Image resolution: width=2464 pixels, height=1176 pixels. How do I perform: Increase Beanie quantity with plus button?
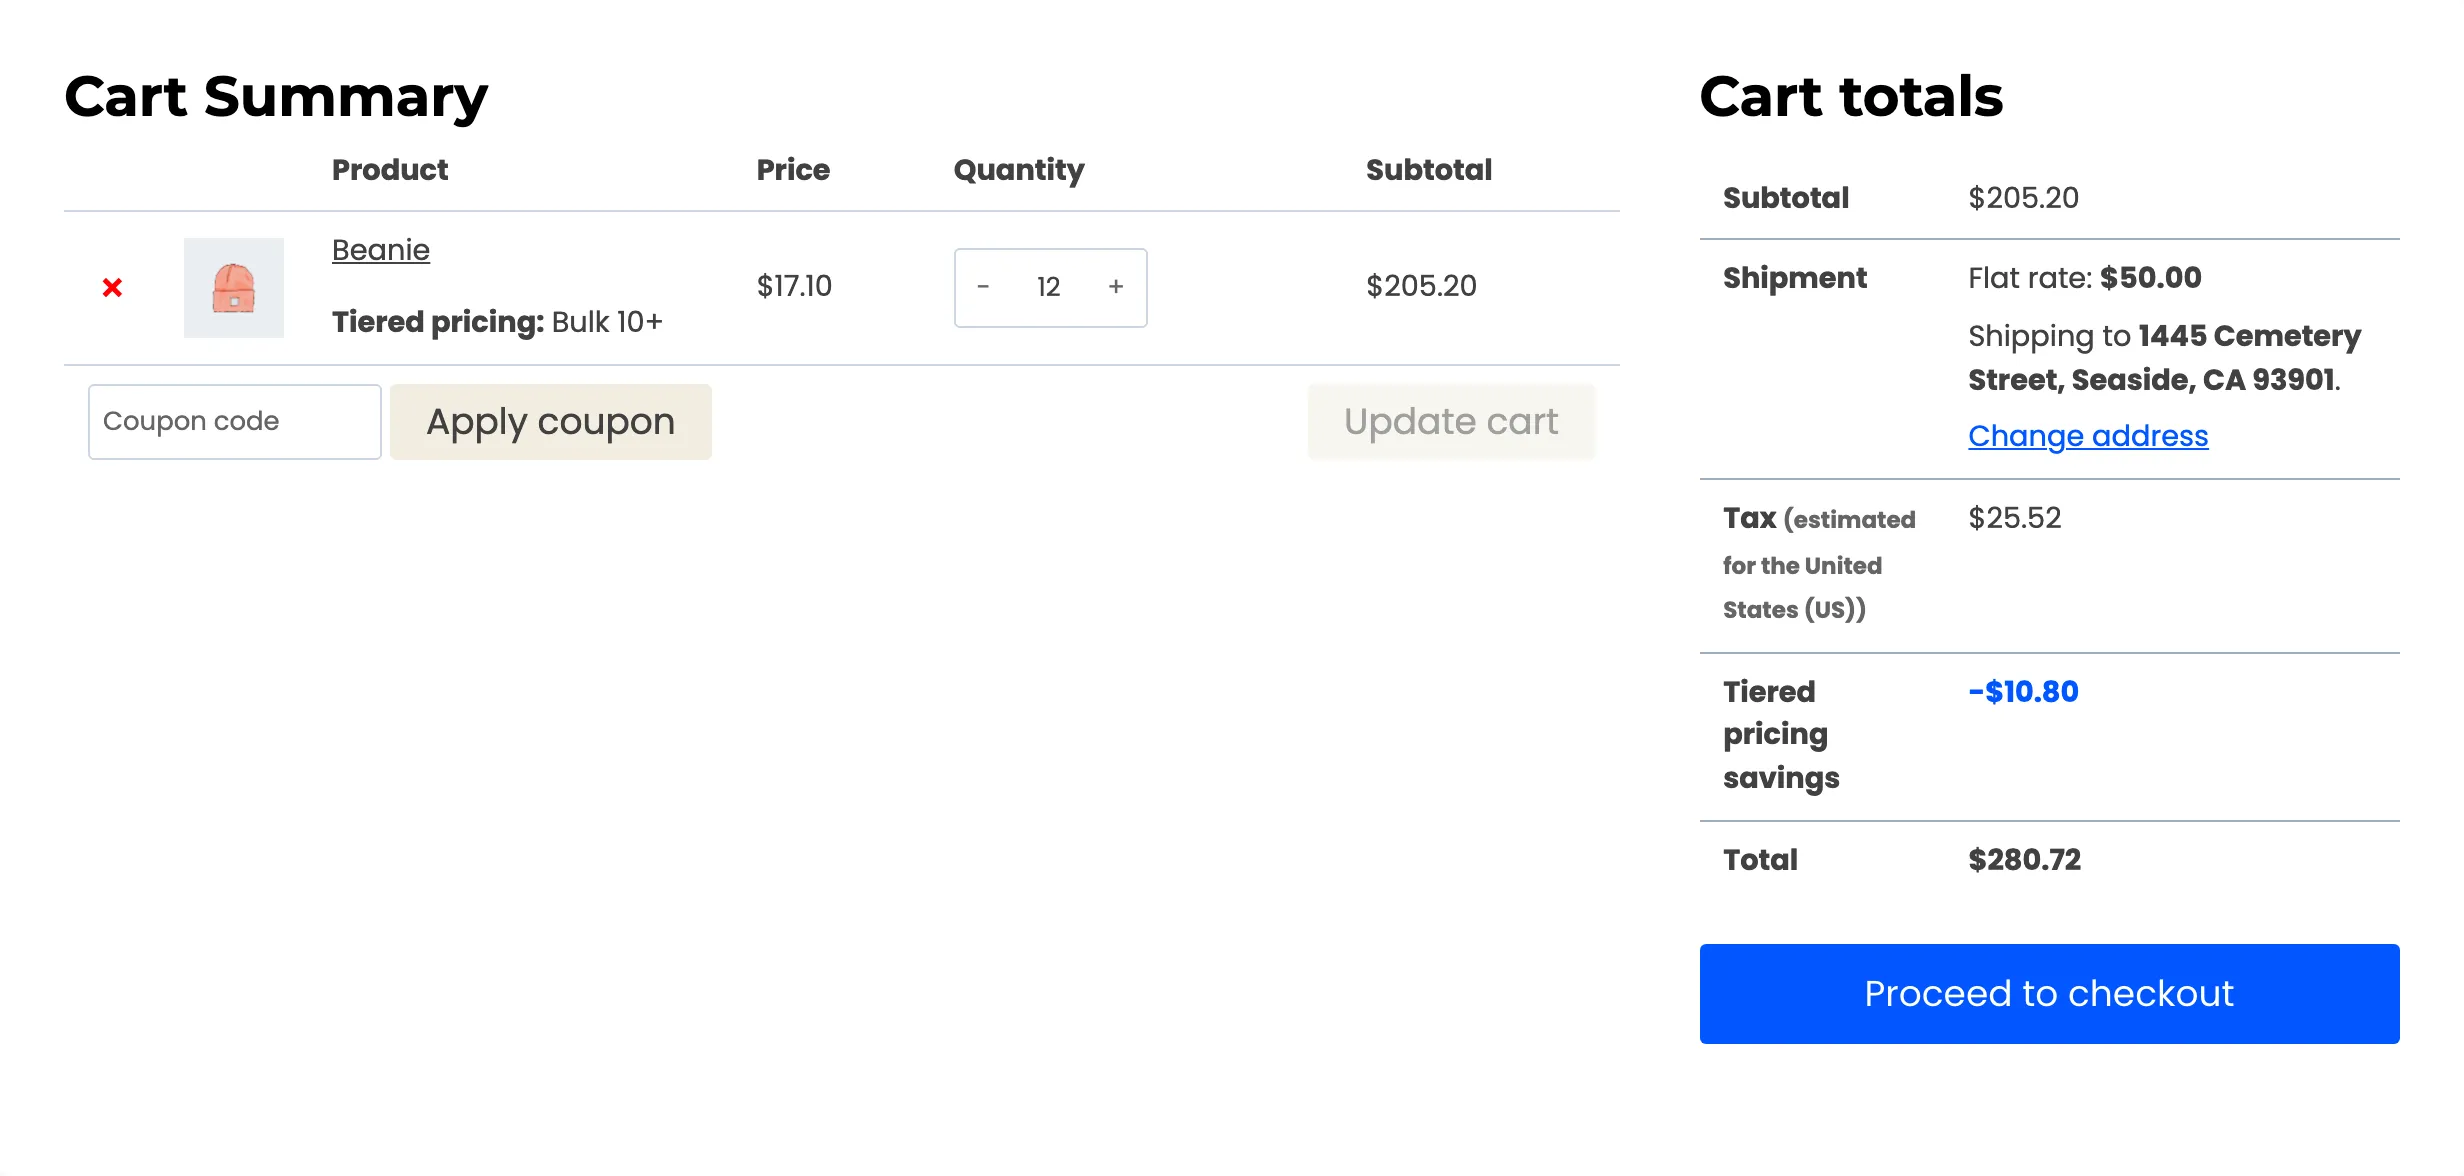(1116, 287)
